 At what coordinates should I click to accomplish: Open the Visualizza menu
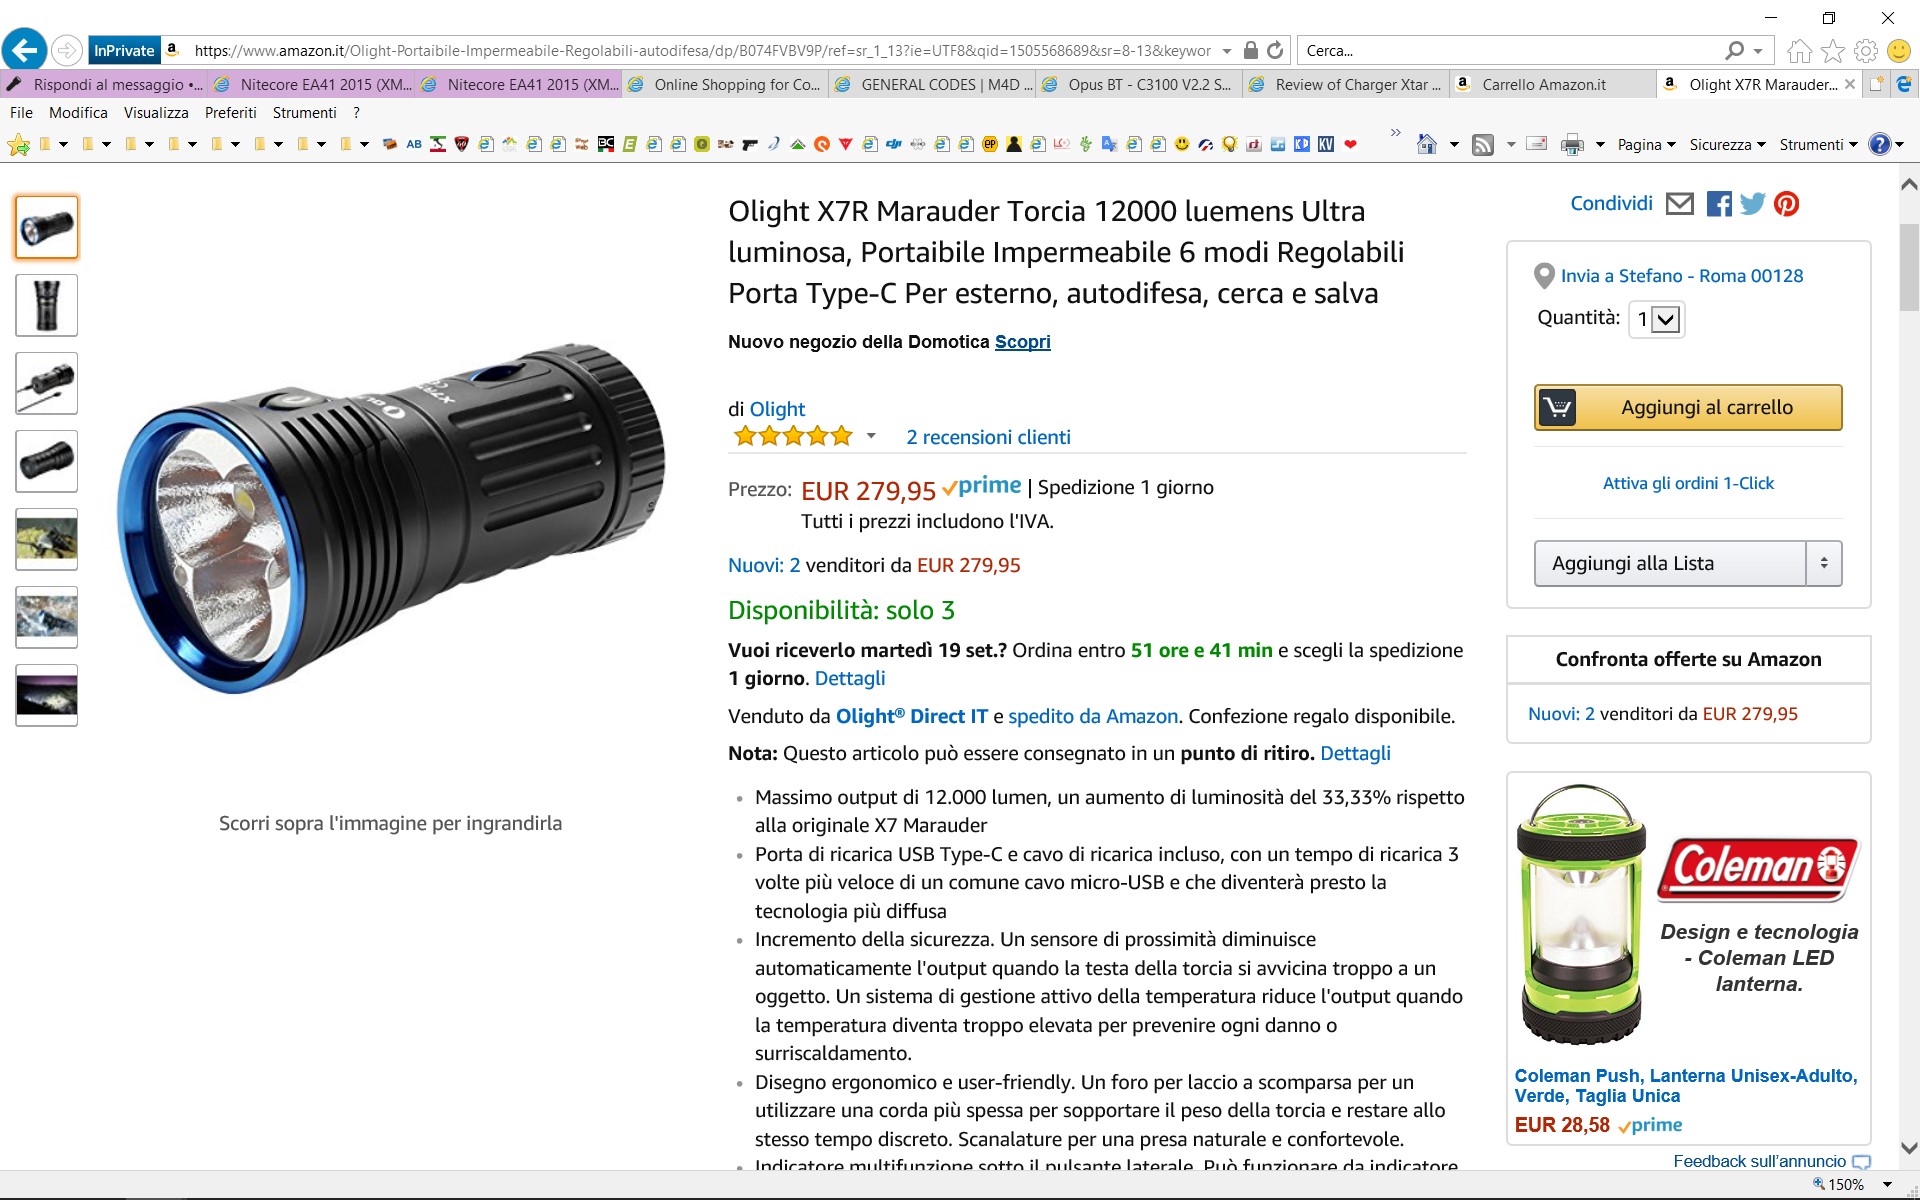point(156,113)
